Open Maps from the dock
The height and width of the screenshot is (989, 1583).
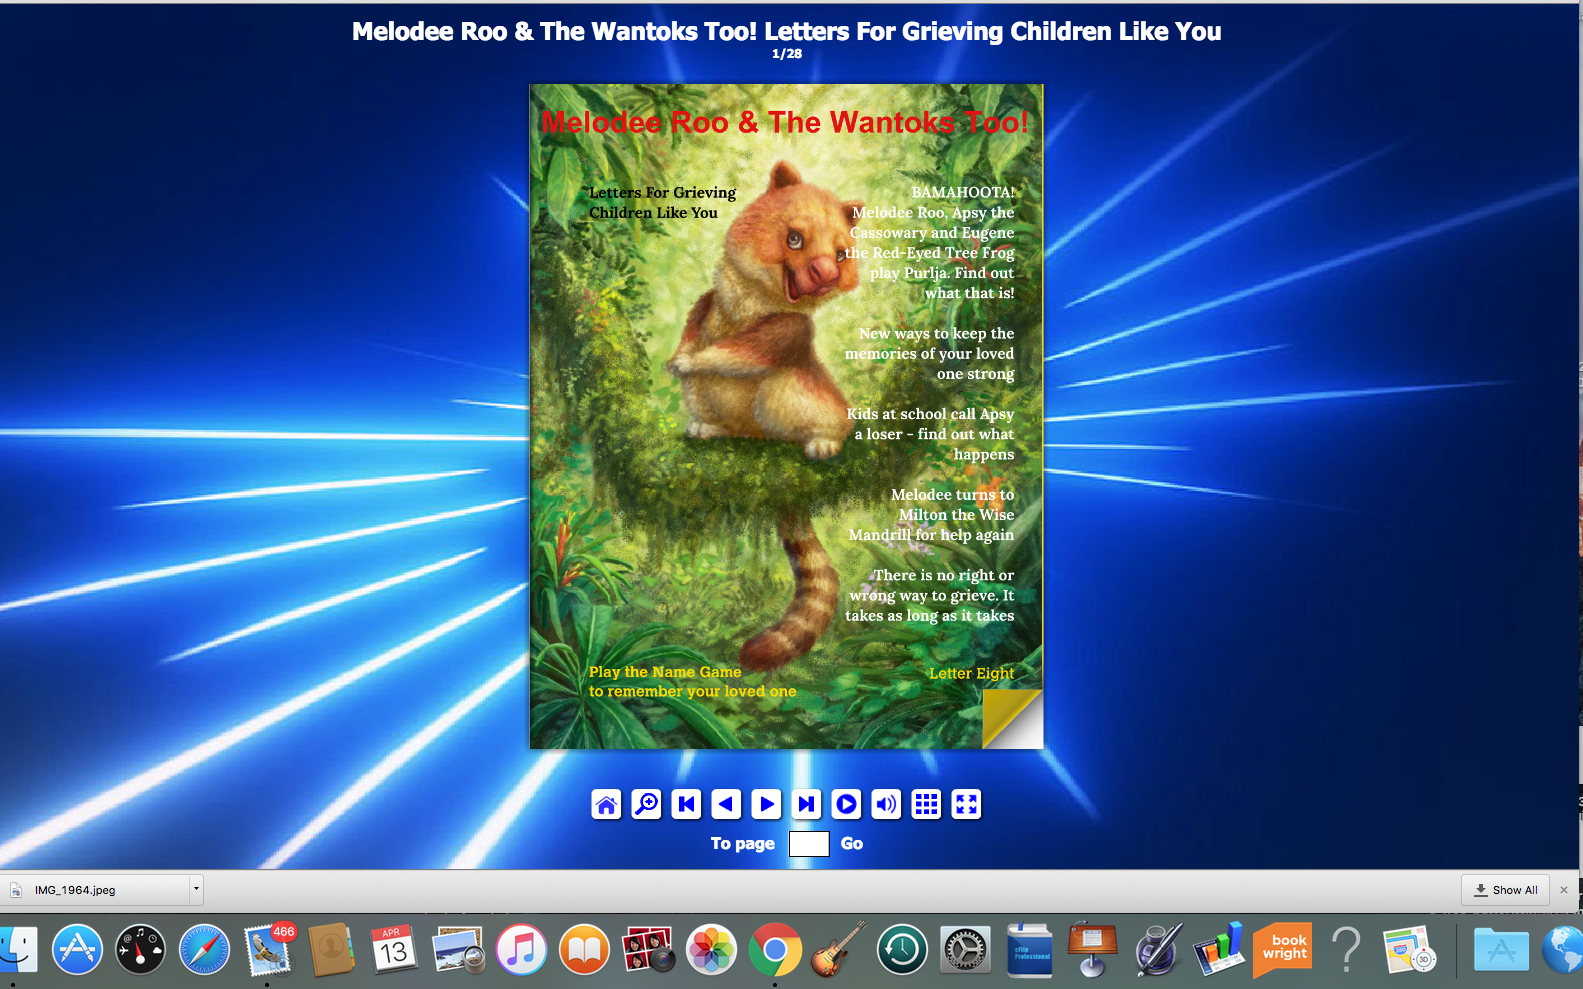tap(1410, 949)
